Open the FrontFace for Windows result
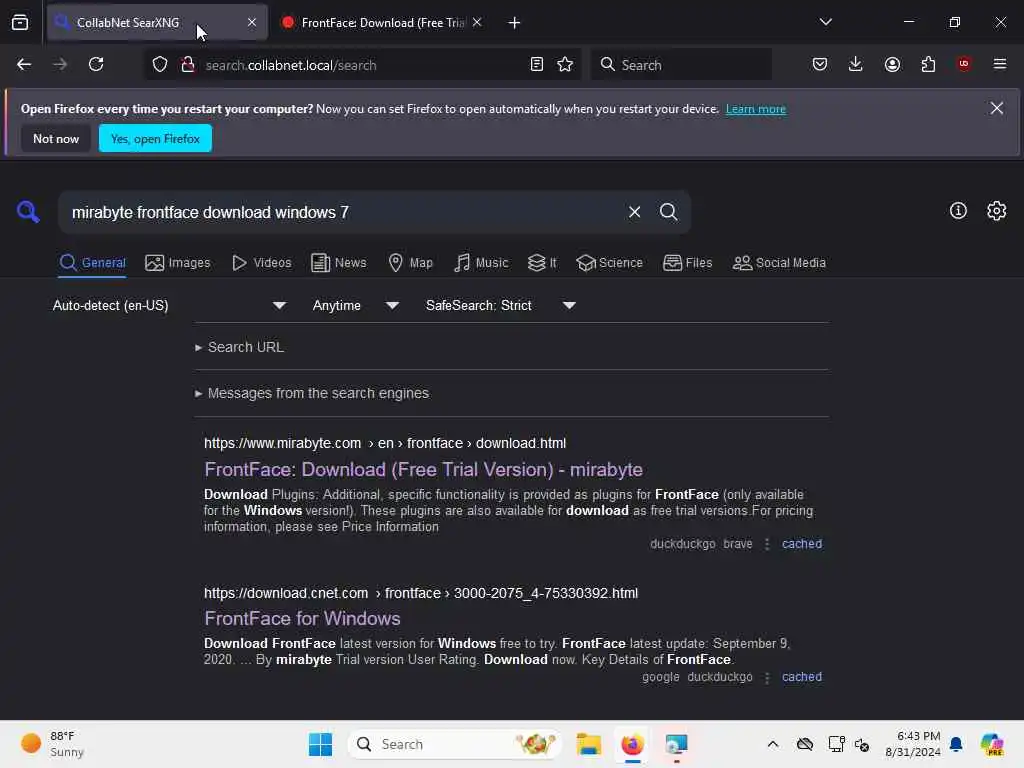Image resolution: width=1024 pixels, height=768 pixels. click(302, 618)
